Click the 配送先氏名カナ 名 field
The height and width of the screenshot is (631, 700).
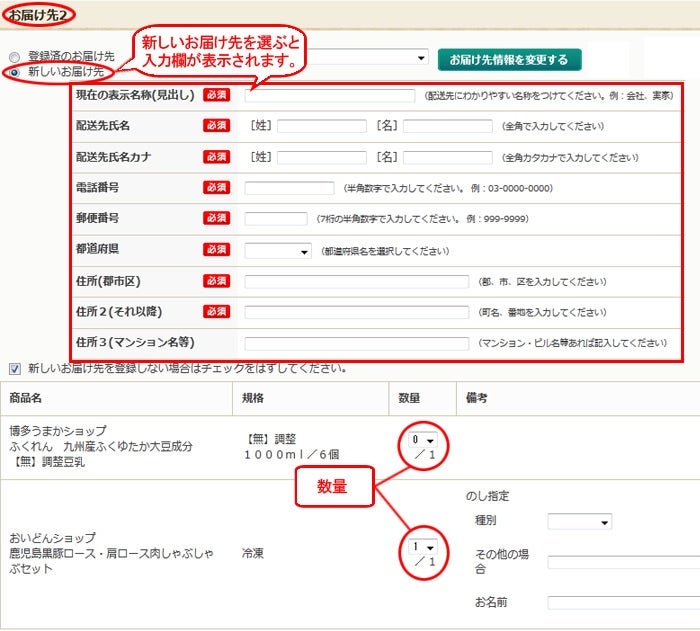click(447, 158)
